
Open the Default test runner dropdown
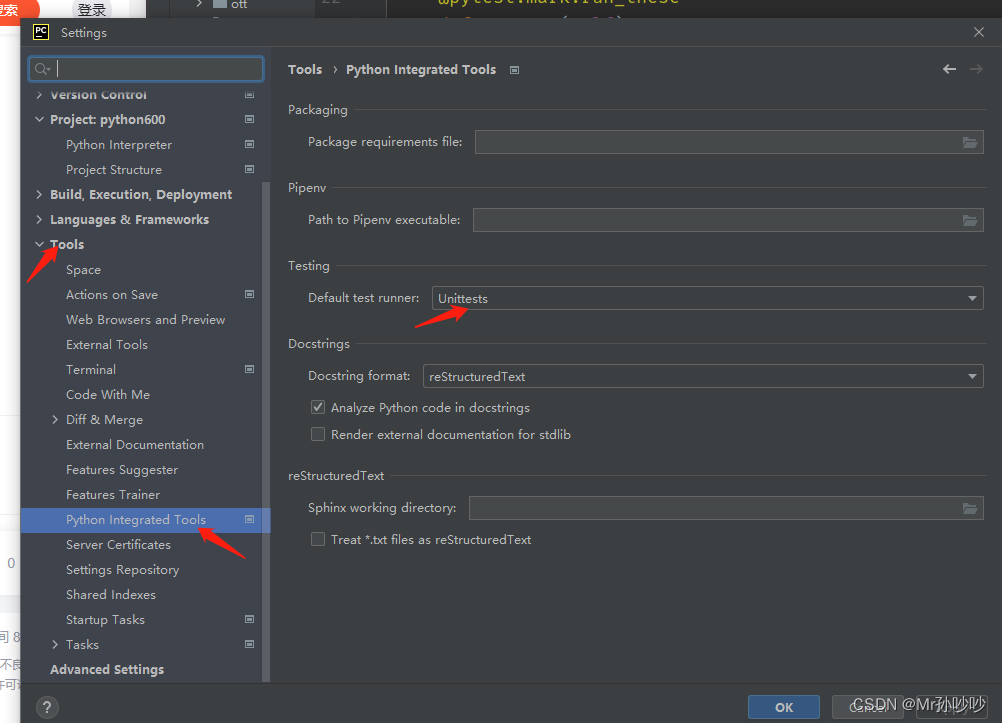[x=707, y=299]
